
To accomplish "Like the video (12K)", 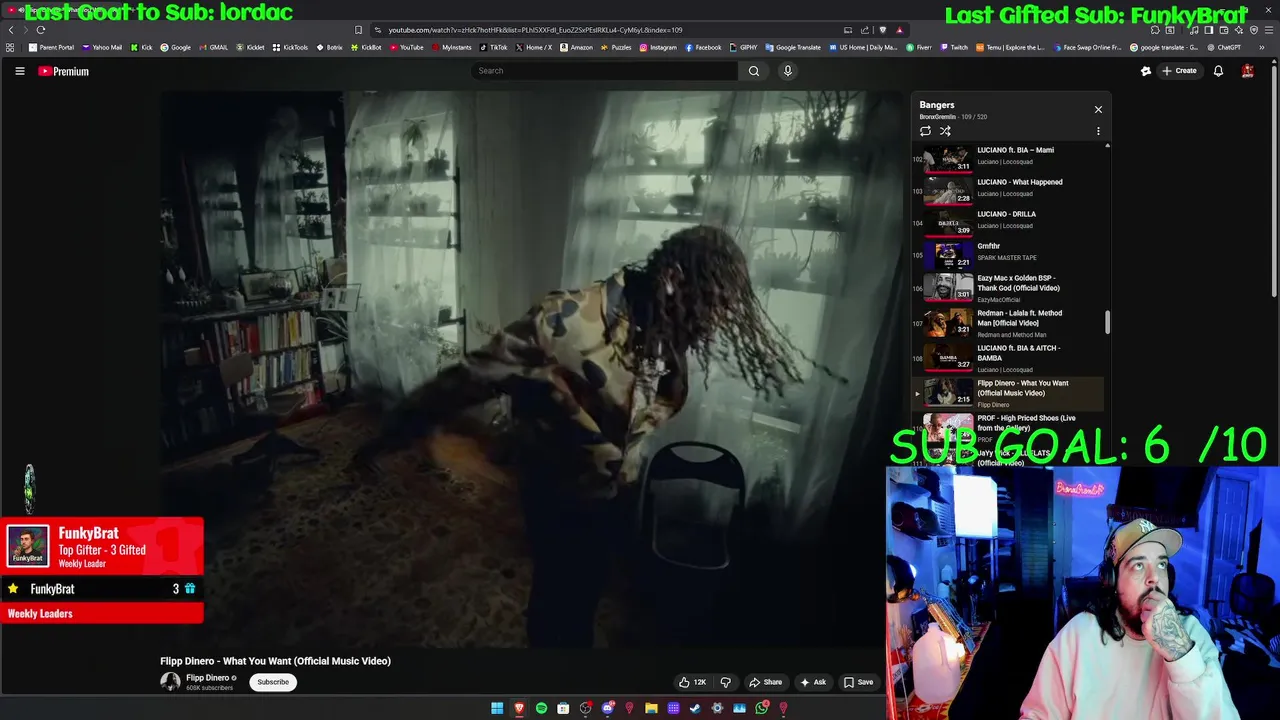I will (692, 682).
